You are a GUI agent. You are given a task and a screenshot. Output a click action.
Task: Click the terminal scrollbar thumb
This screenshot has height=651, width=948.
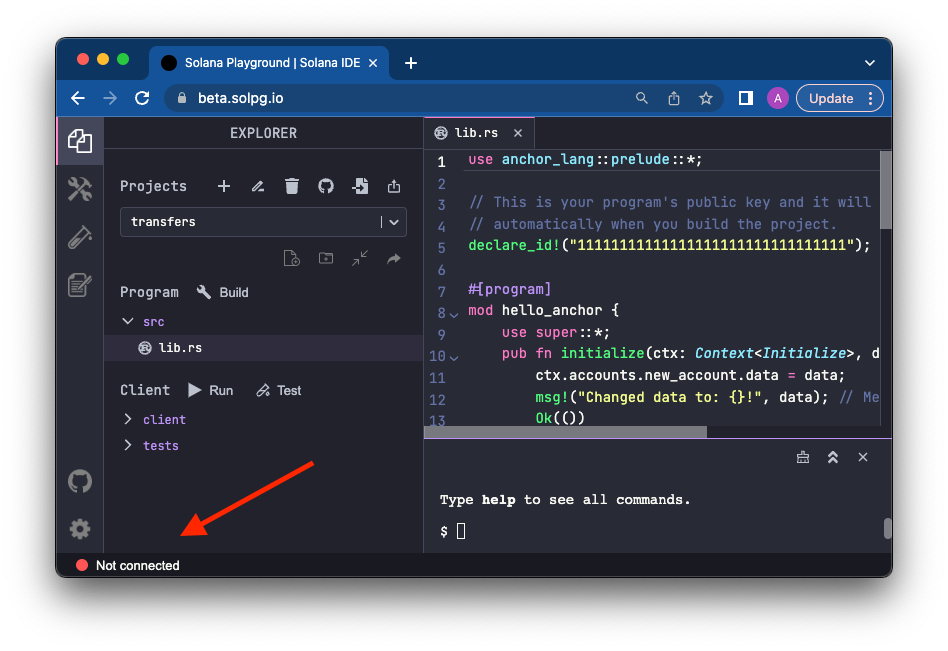[887, 528]
